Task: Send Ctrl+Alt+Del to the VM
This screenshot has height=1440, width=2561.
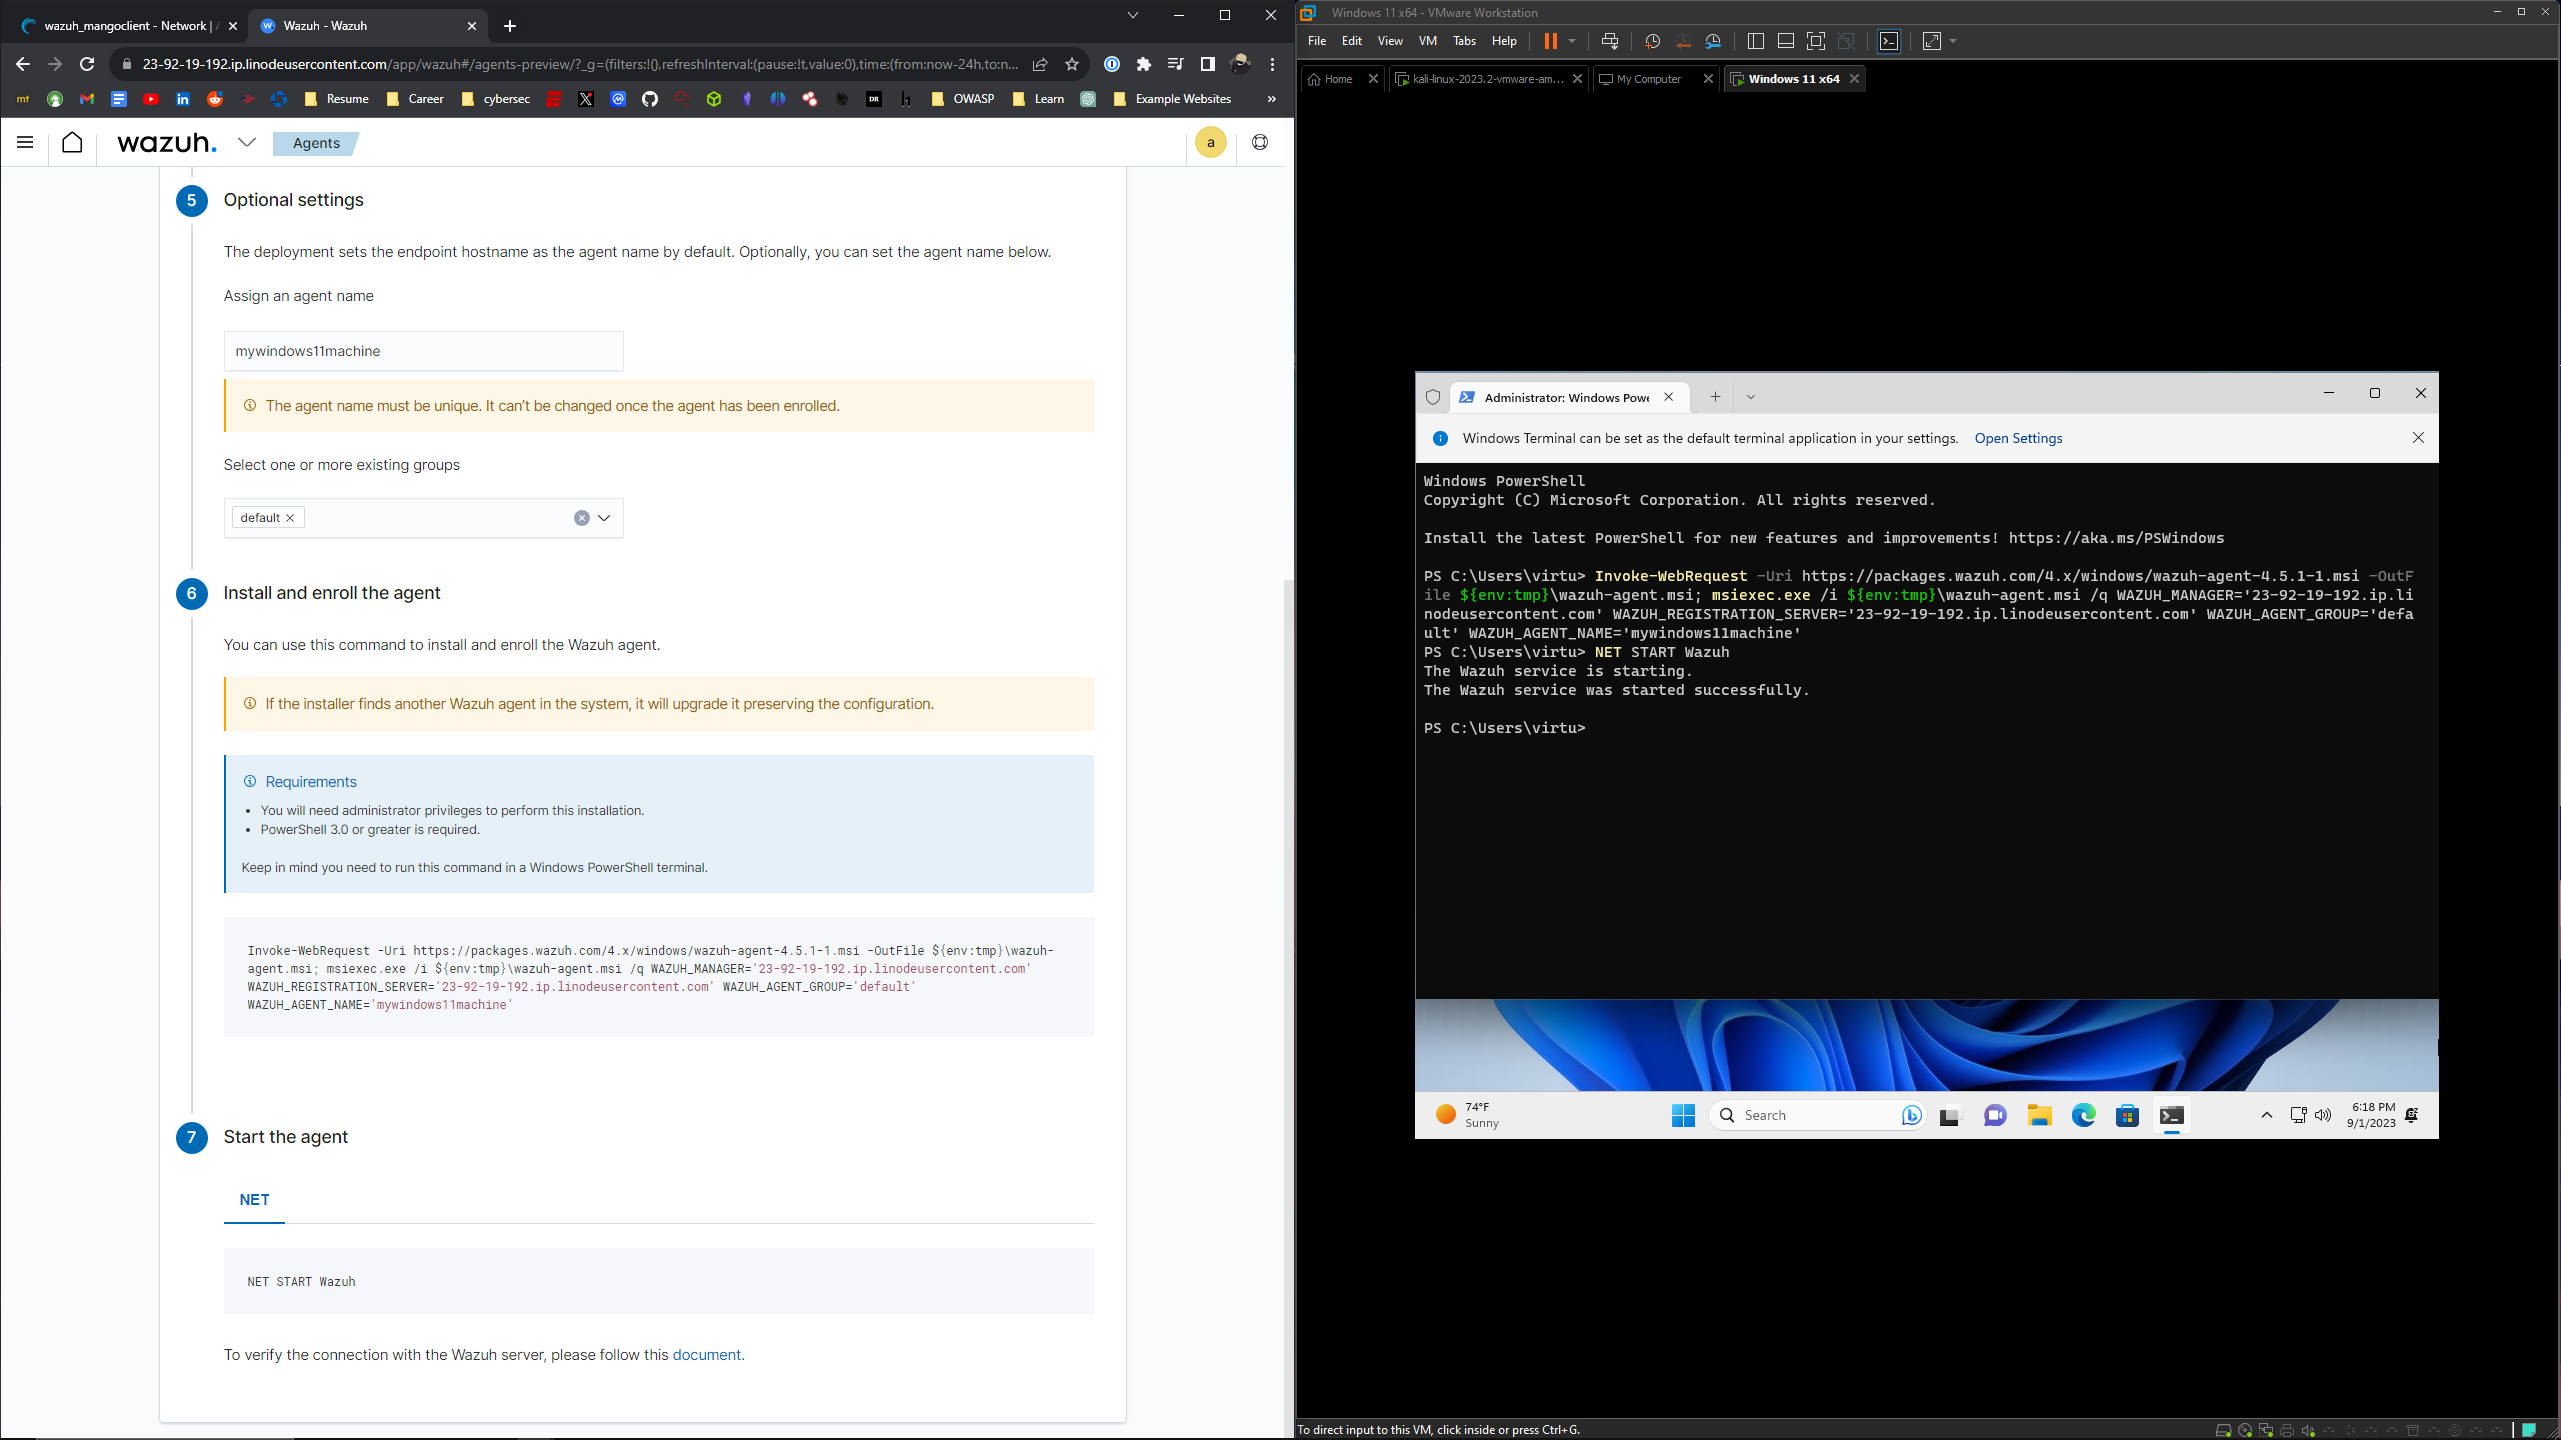Action: point(1610,41)
